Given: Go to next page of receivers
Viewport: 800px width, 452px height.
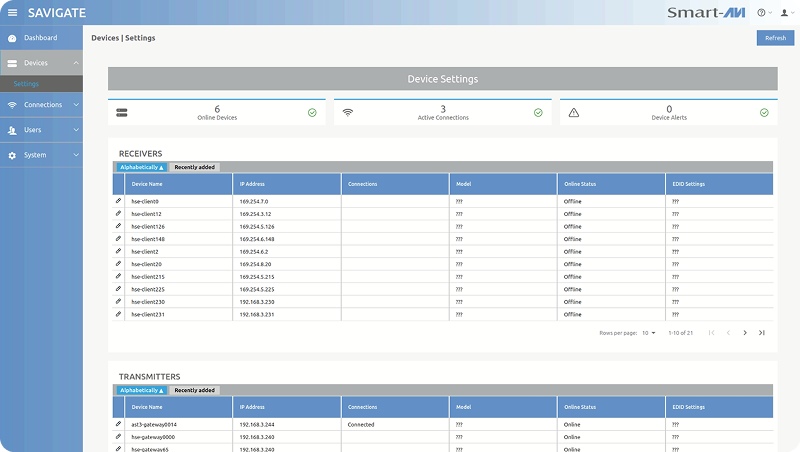Looking at the screenshot, I should tap(745, 332).
